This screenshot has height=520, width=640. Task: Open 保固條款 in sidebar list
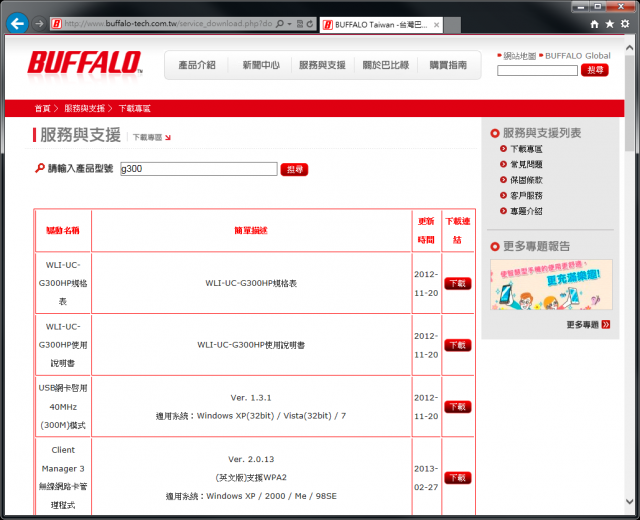526,180
